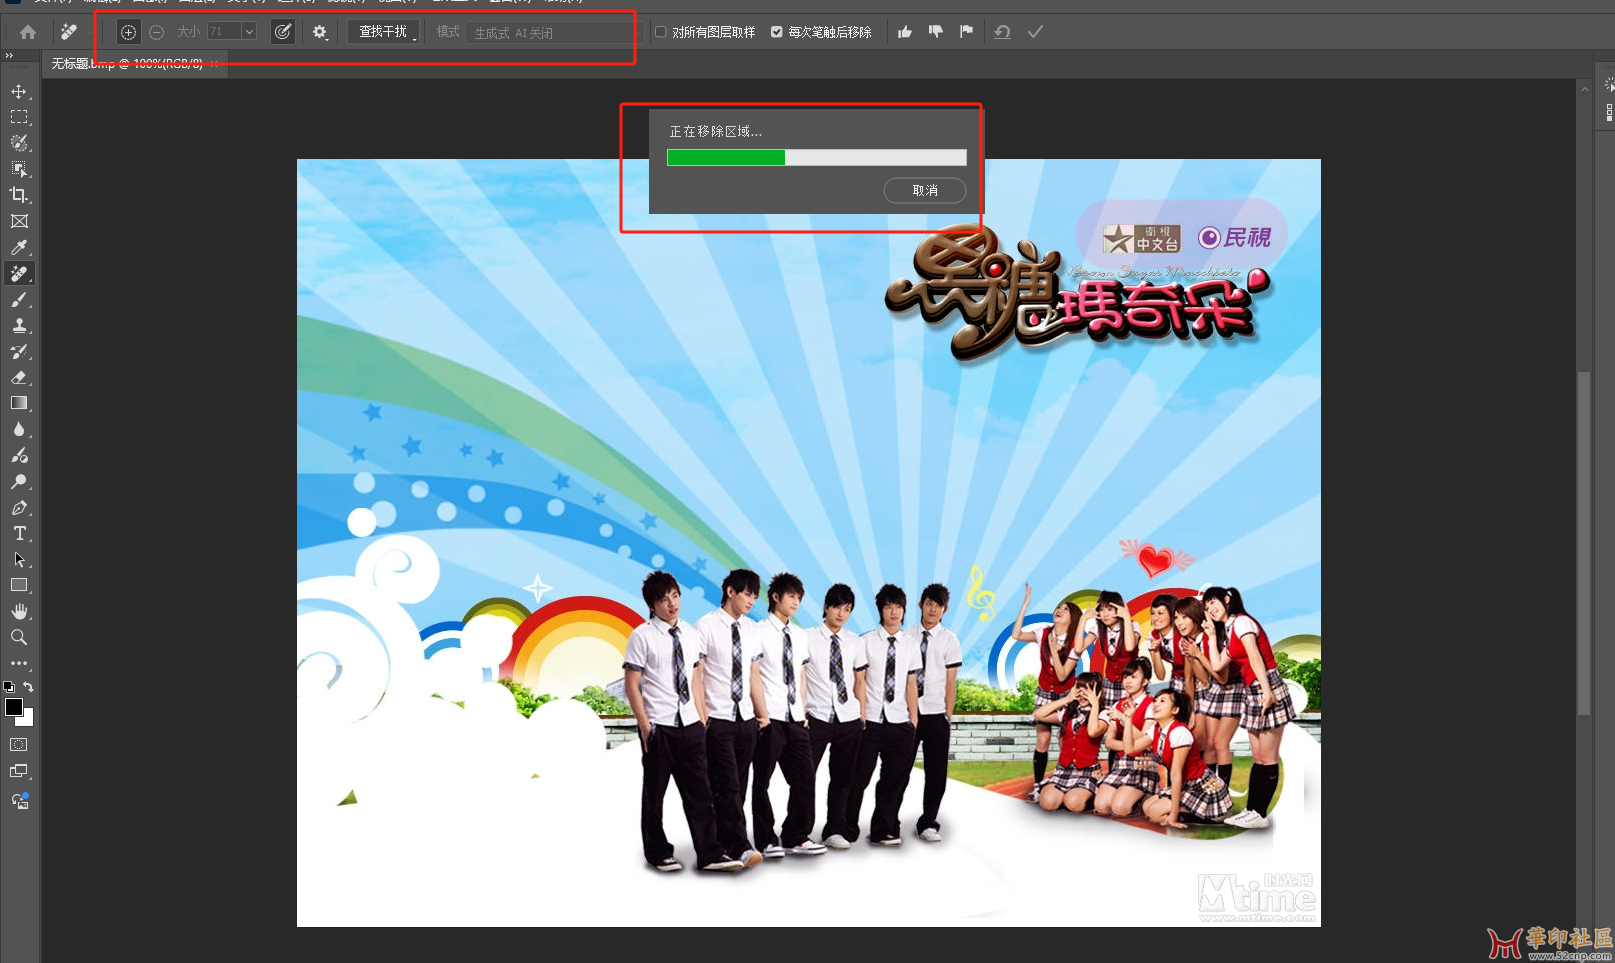The height and width of the screenshot is (963, 1615).
Task: Select the Pen tool
Action: [19, 507]
